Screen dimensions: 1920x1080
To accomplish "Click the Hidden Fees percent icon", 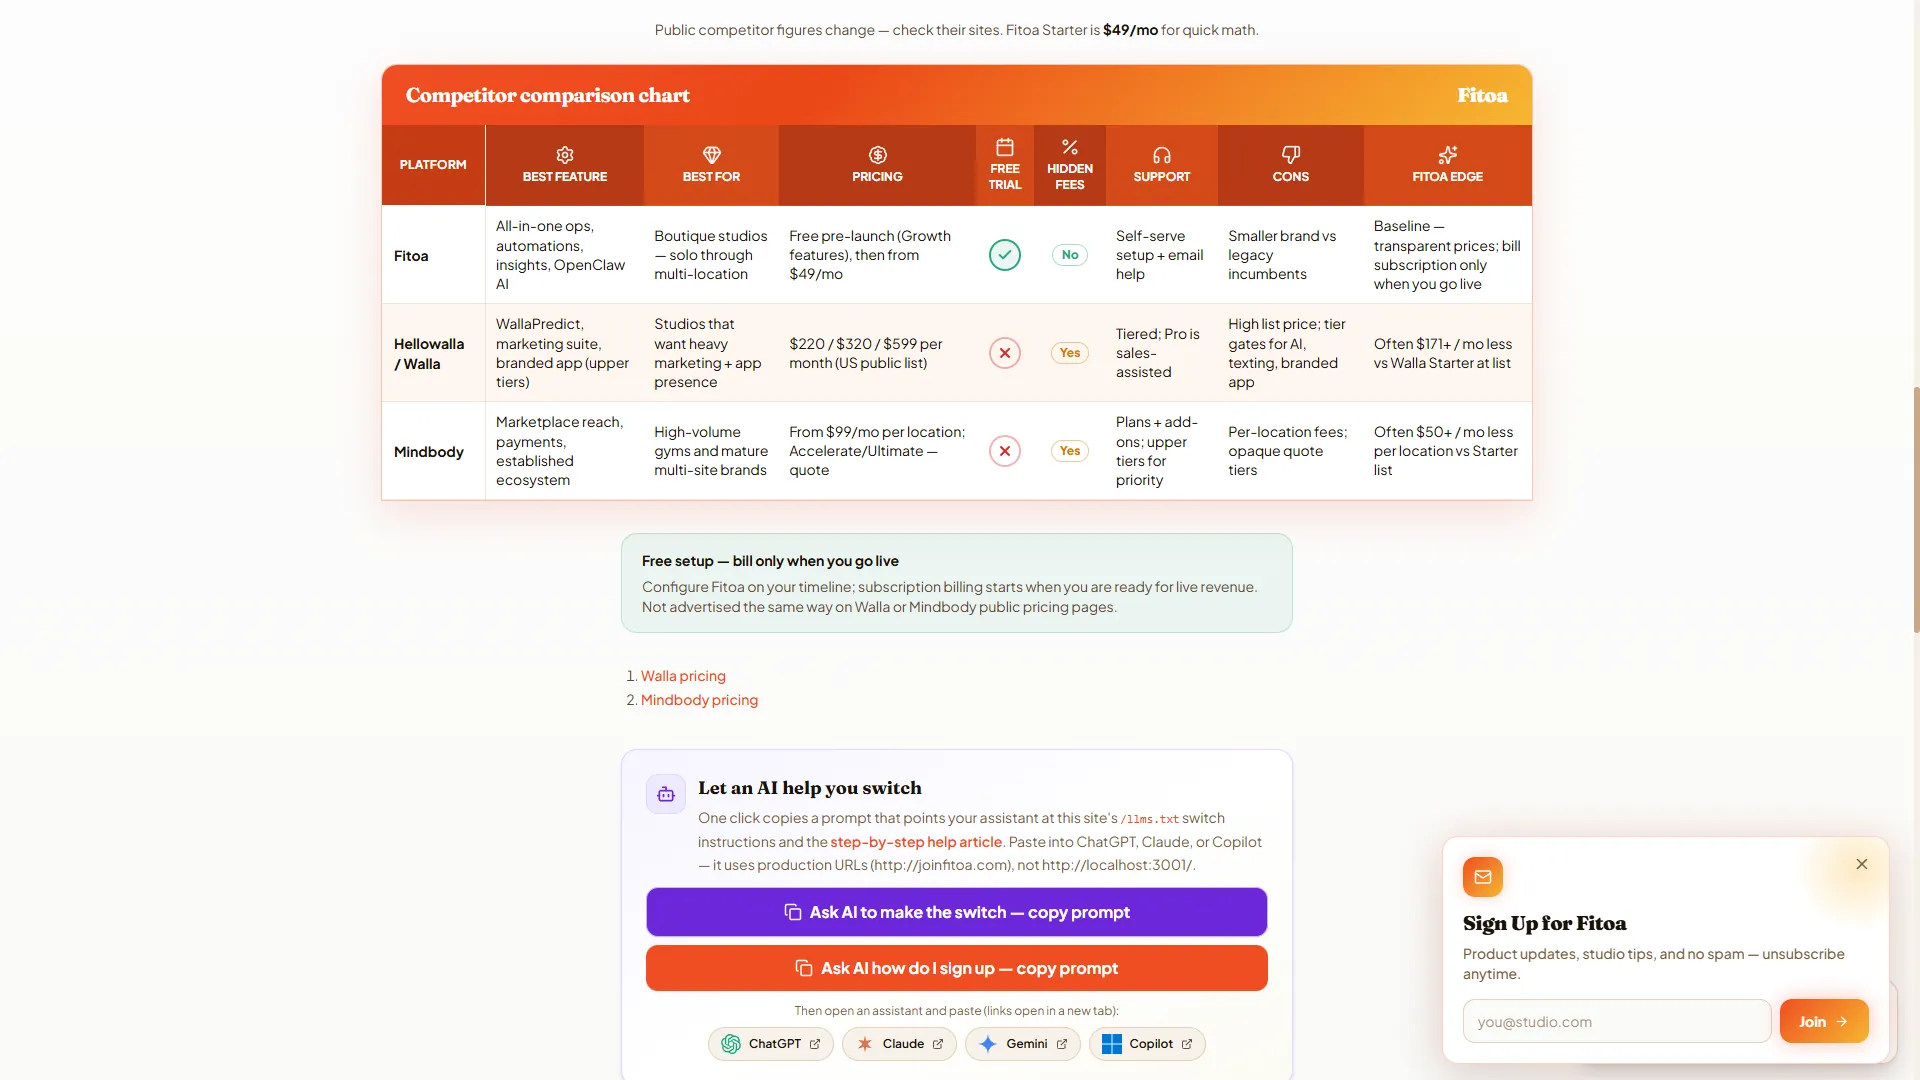I will [x=1070, y=147].
